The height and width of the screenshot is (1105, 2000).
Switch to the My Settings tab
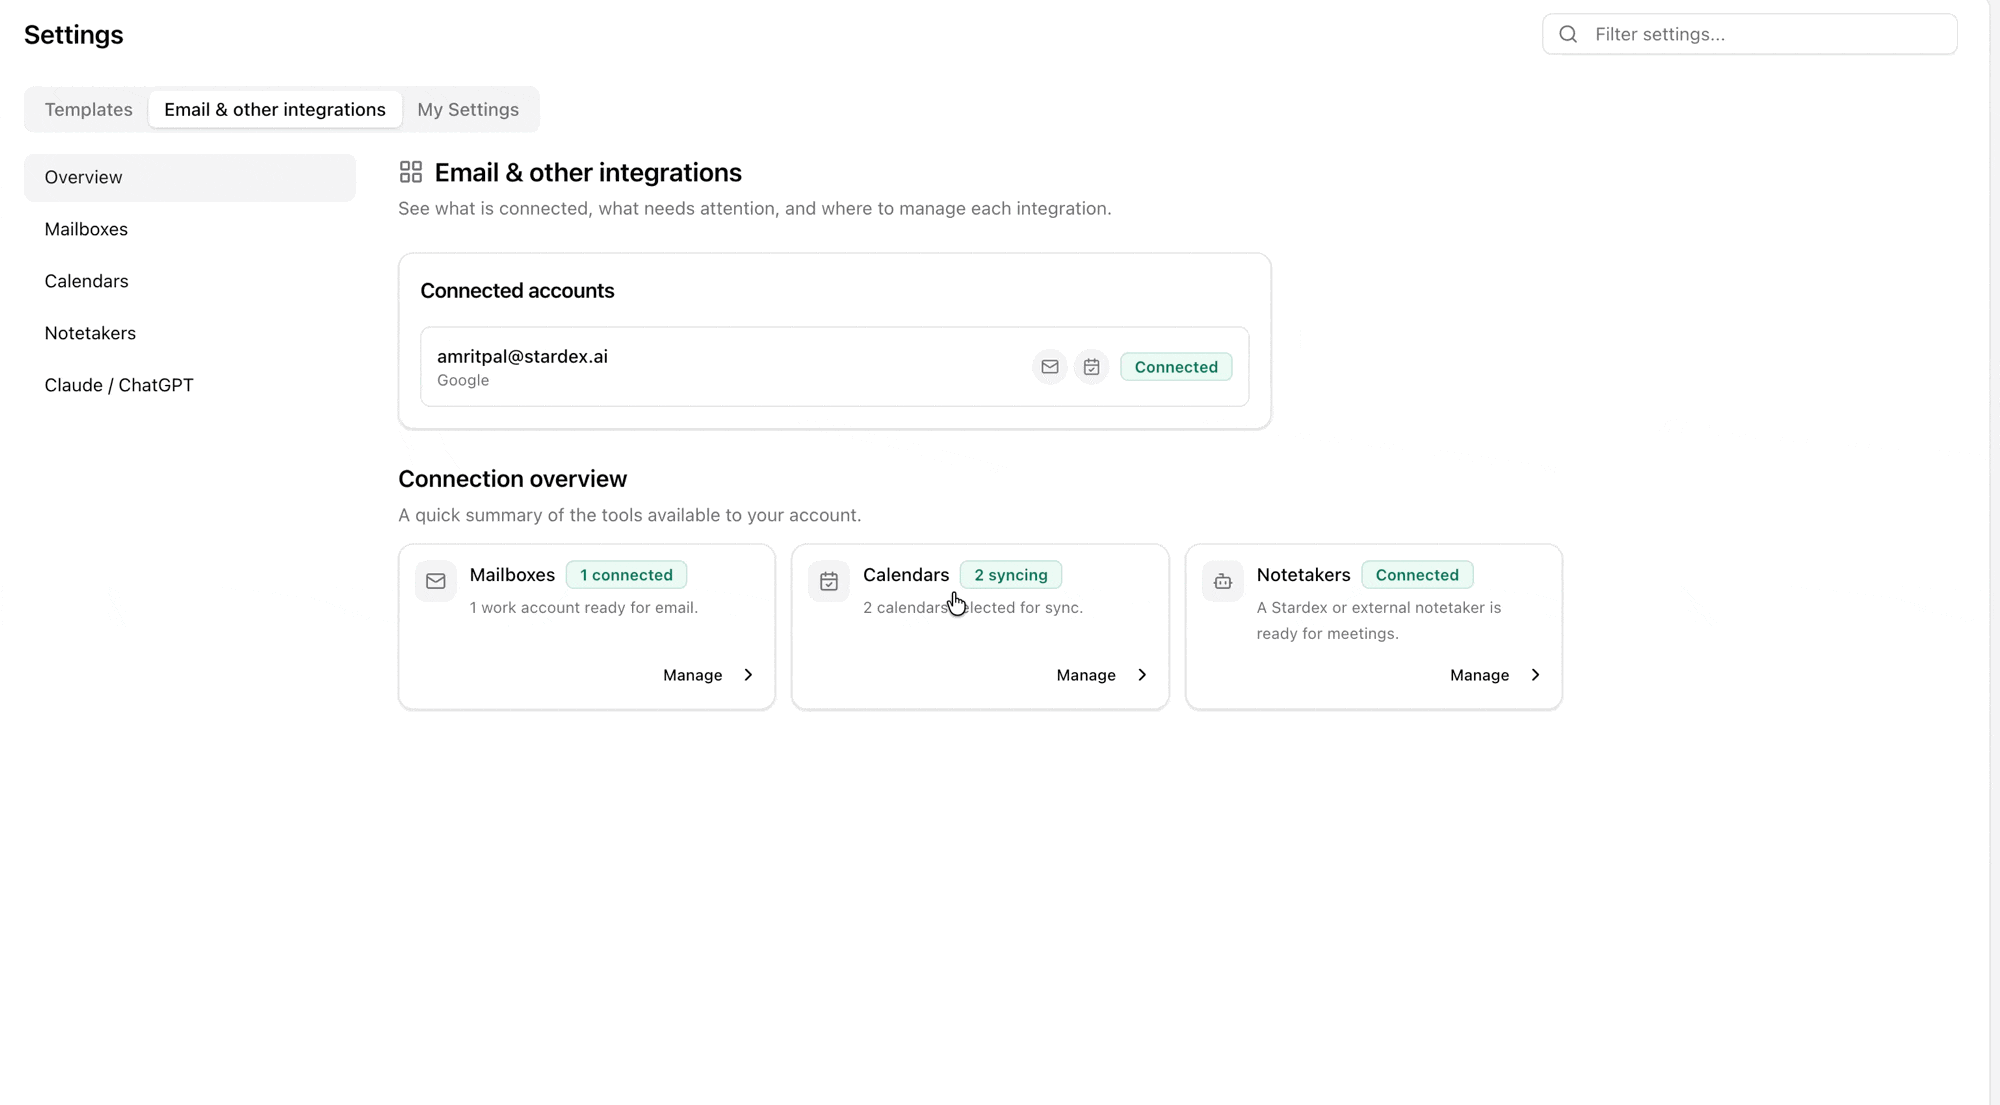tap(468, 109)
